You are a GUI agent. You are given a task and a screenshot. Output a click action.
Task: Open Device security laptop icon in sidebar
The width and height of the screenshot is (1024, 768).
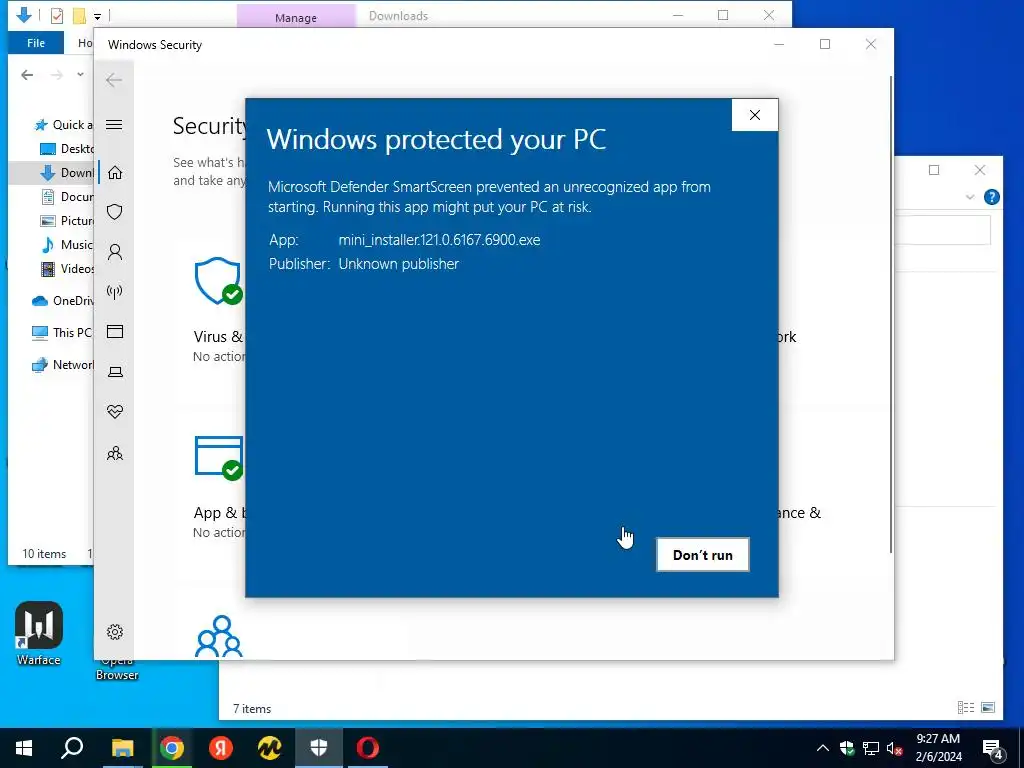pyautogui.click(x=115, y=372)
